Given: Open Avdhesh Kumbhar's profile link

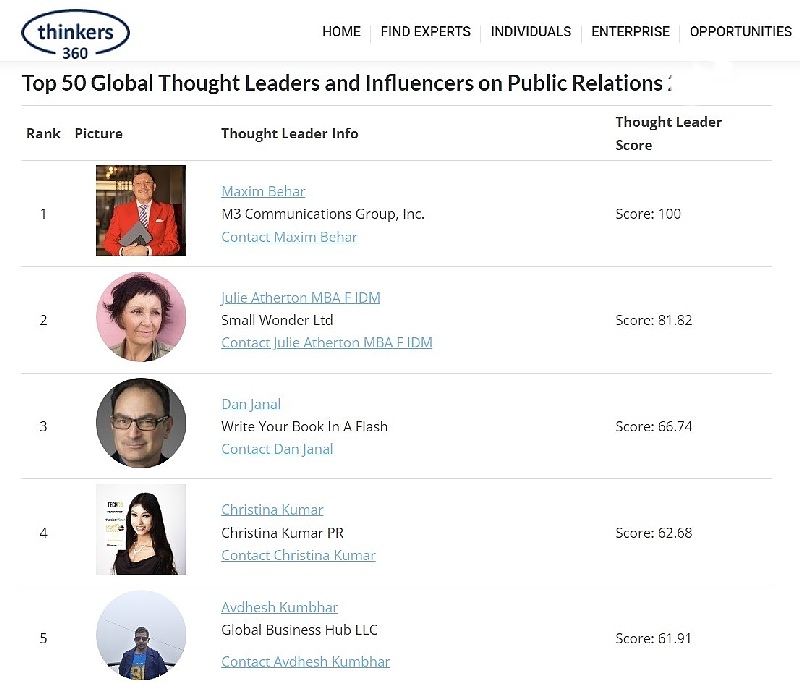Looking at the screenshot, I should pos(279,607).
